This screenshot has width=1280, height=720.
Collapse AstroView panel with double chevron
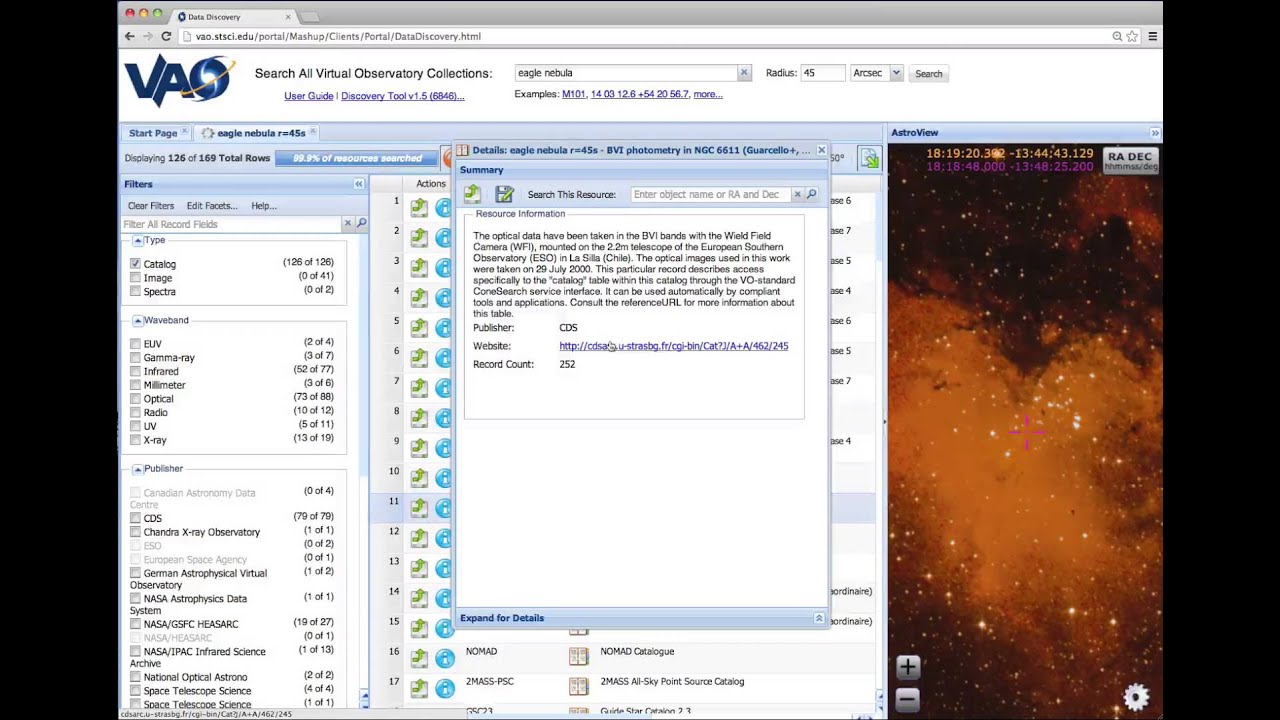pyautogui.click(x=1155, y=133)
